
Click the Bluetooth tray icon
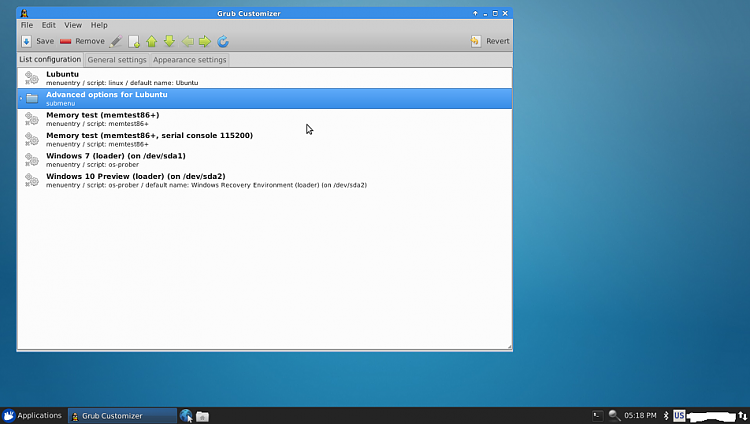tap(666, 416)
